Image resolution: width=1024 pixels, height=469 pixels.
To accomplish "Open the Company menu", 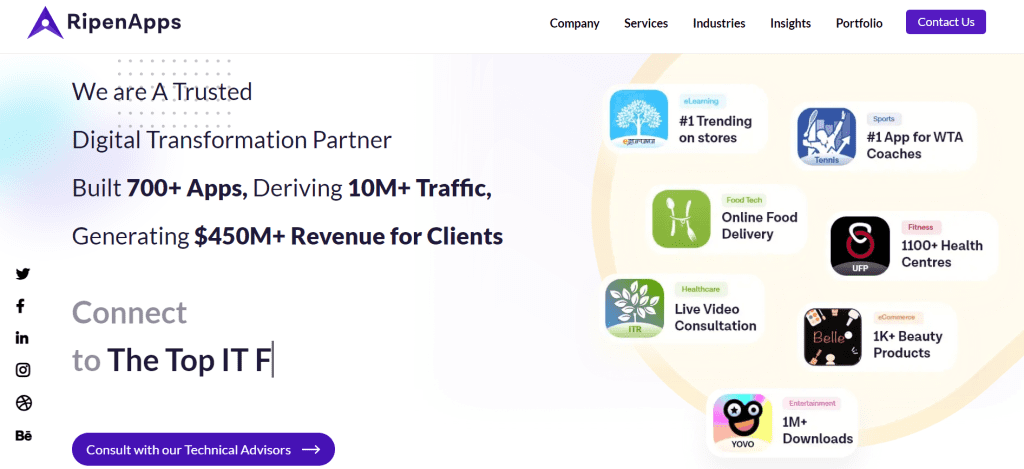I will point(574,23).
